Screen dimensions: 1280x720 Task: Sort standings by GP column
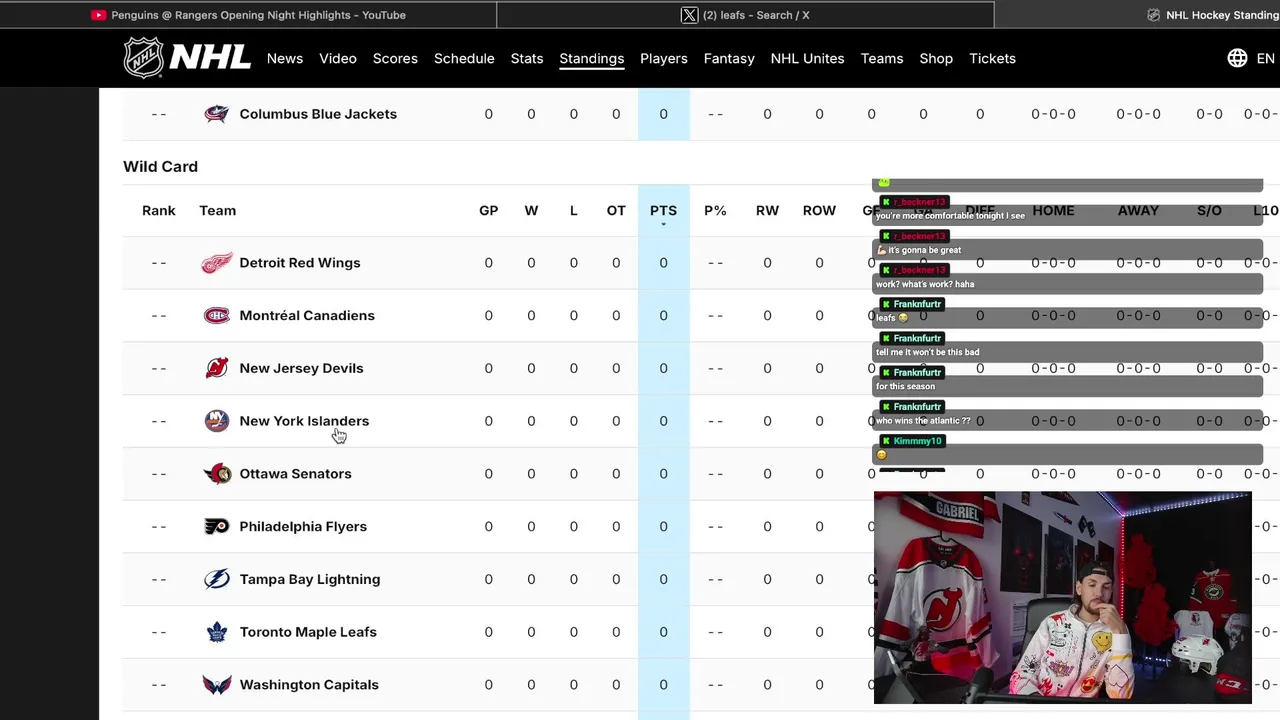488,211
